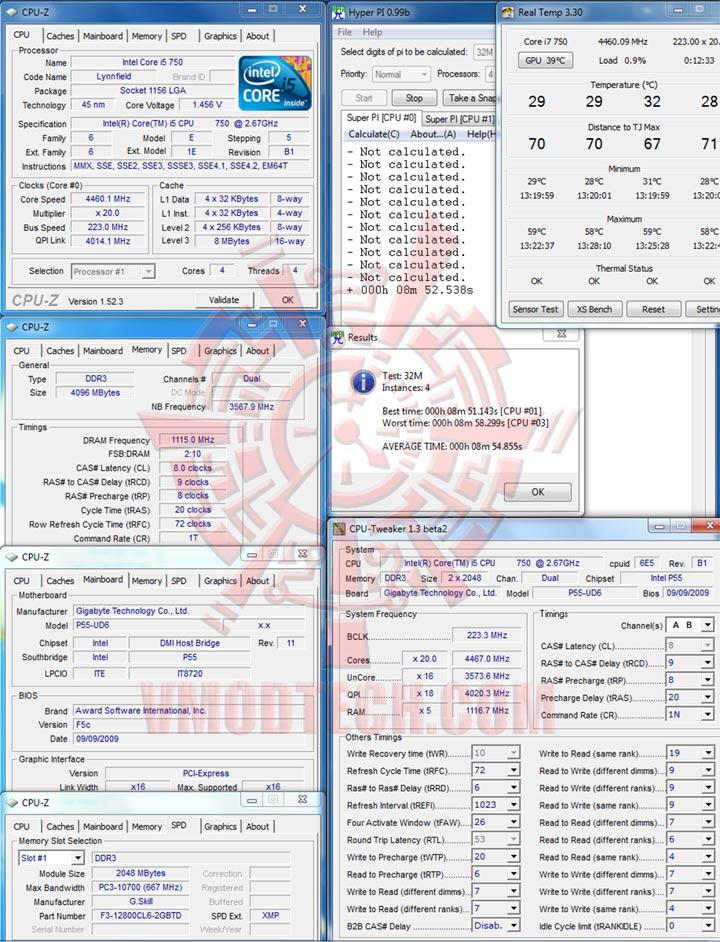Click the Hyper PI title bar icon
The width and height of the screenshot is (720, 942).
338,13
